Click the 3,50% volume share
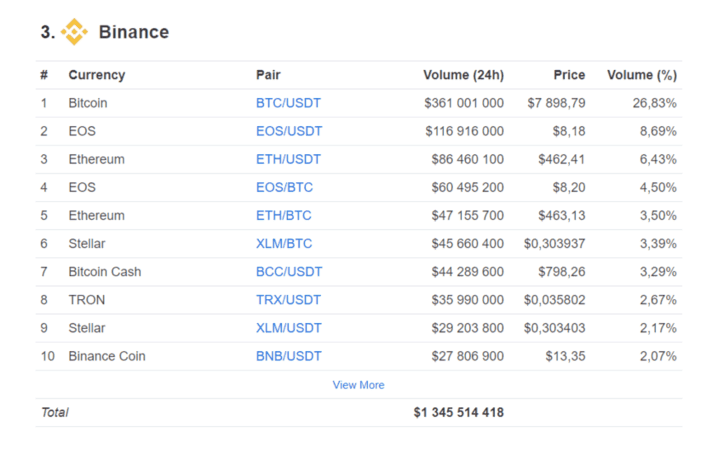Viewport: 701px width, 450px height. [658, 215]
